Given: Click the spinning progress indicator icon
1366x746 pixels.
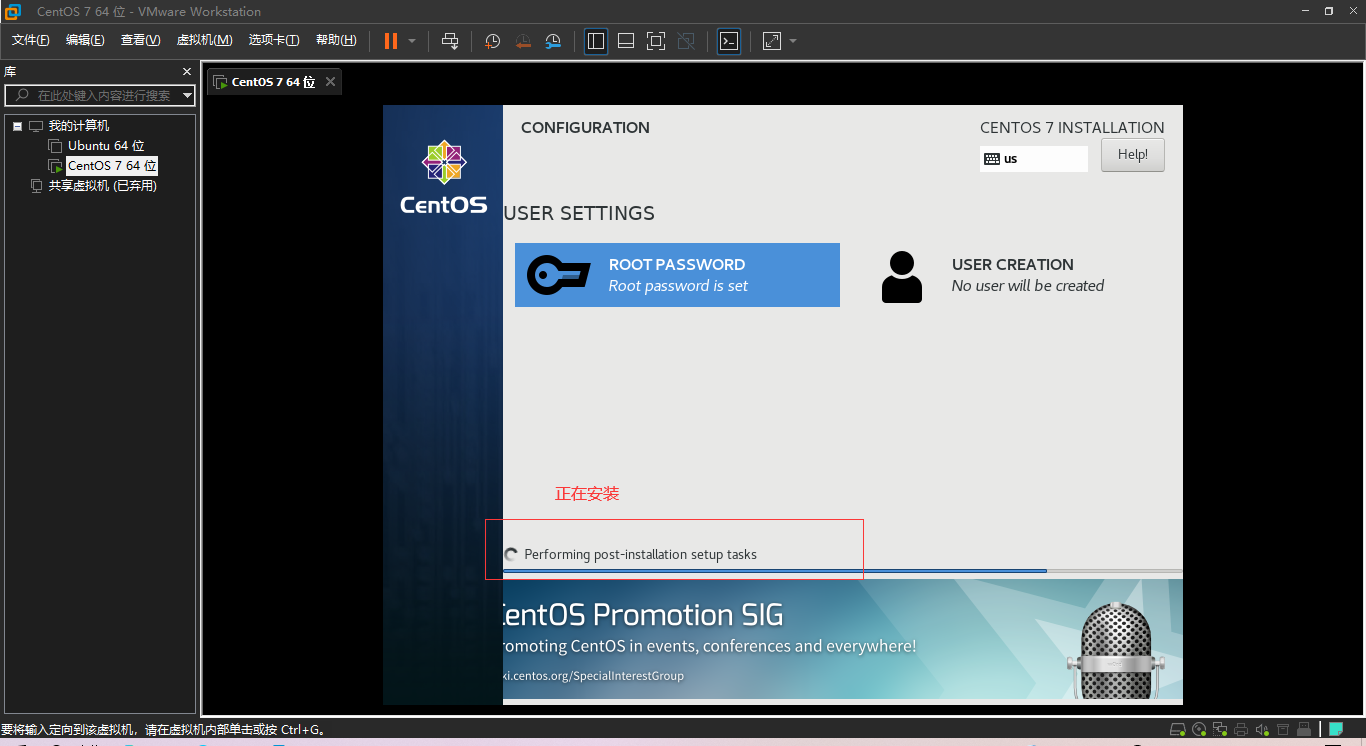Looking at the screenshot, I should (511, 554).
